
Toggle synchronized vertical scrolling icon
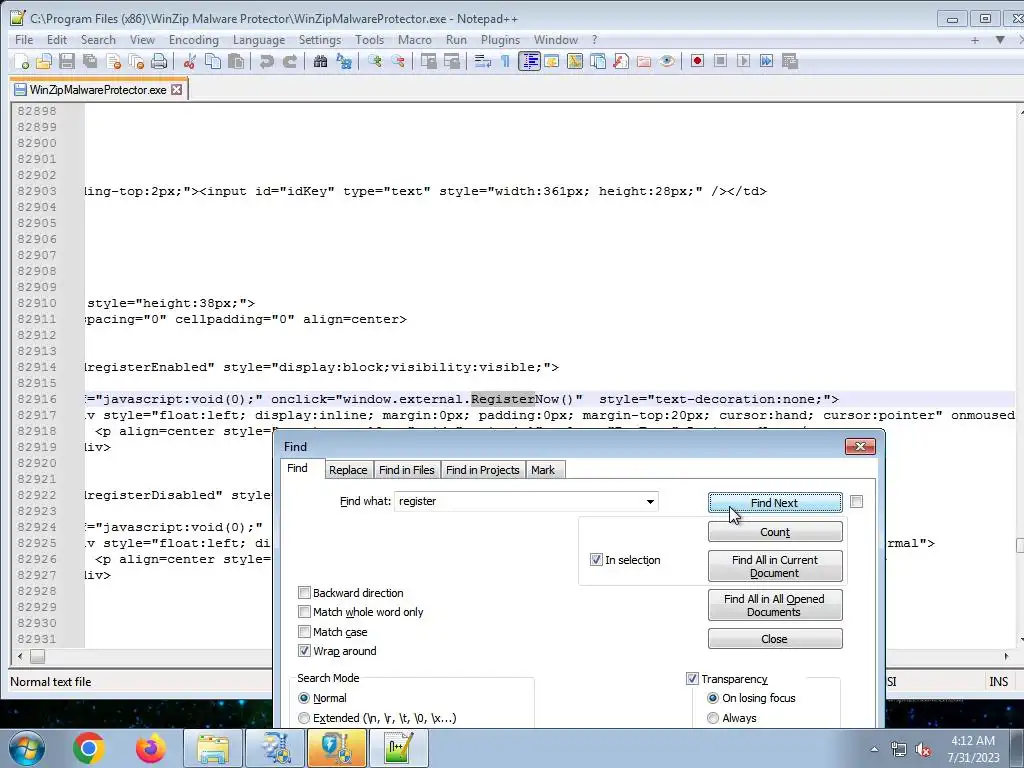click(428, 61)
